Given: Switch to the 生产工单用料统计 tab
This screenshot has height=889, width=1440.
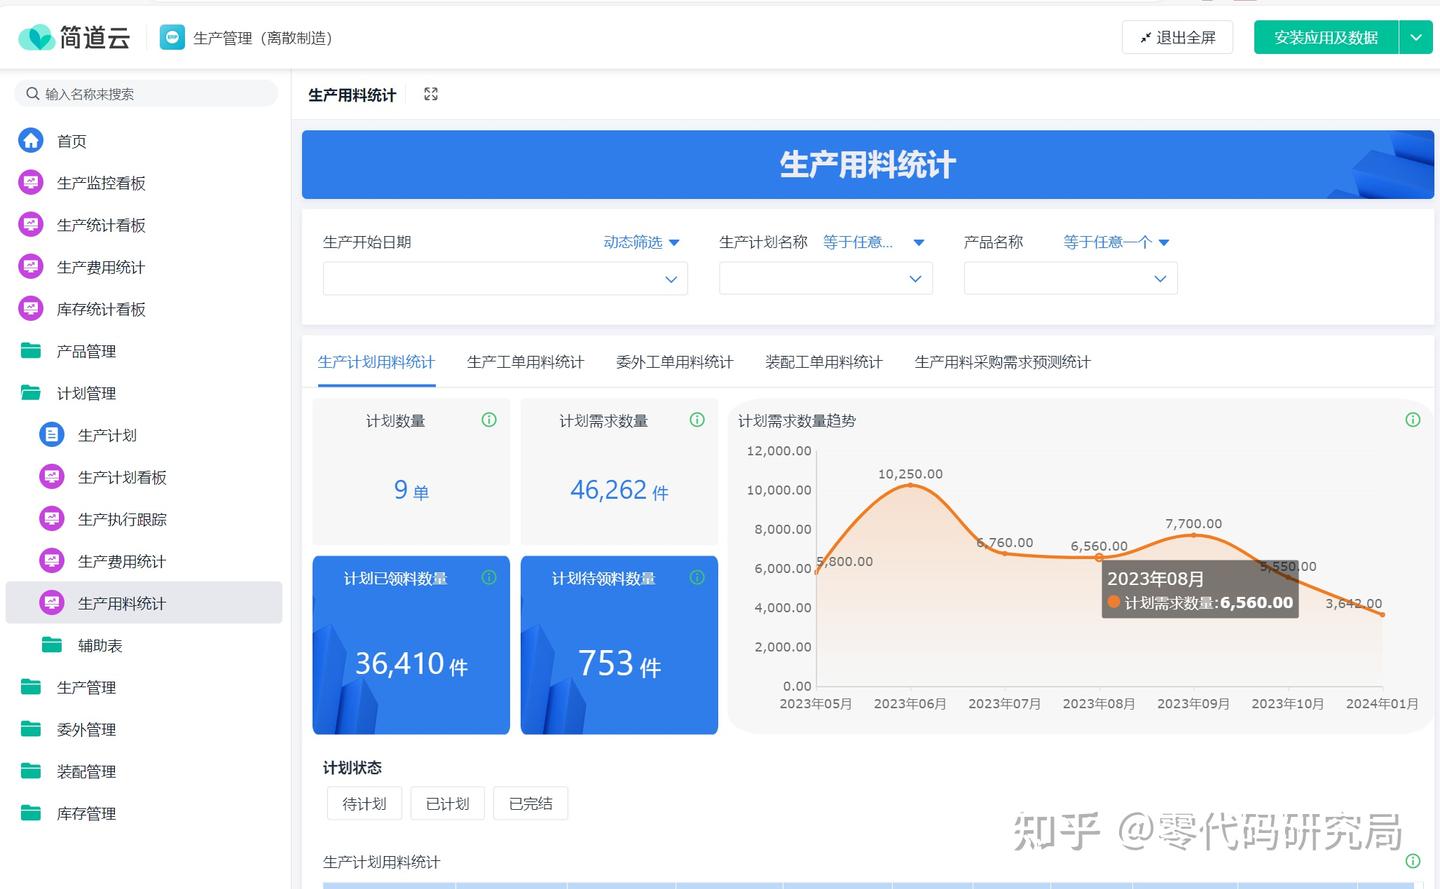Looking at the screenshot, I should coord(525,362).
